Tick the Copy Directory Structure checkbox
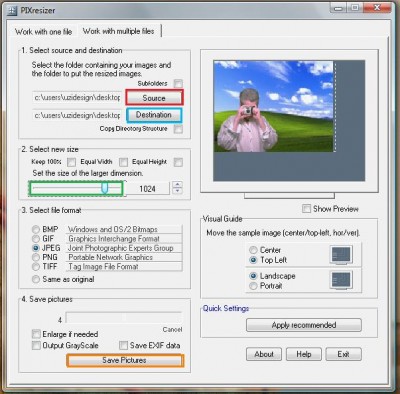The height and width of the screenshot is (394, 400). (178, 129)
